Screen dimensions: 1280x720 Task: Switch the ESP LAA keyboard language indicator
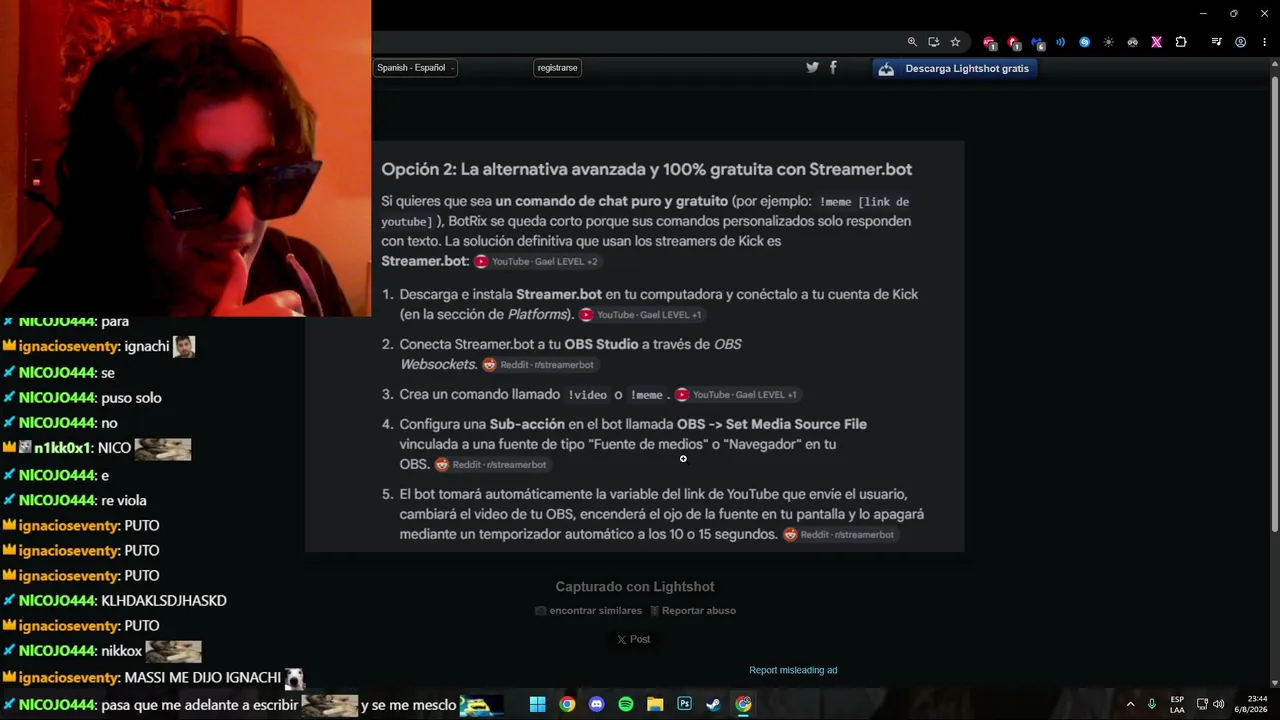click(x=1177, y=704)
